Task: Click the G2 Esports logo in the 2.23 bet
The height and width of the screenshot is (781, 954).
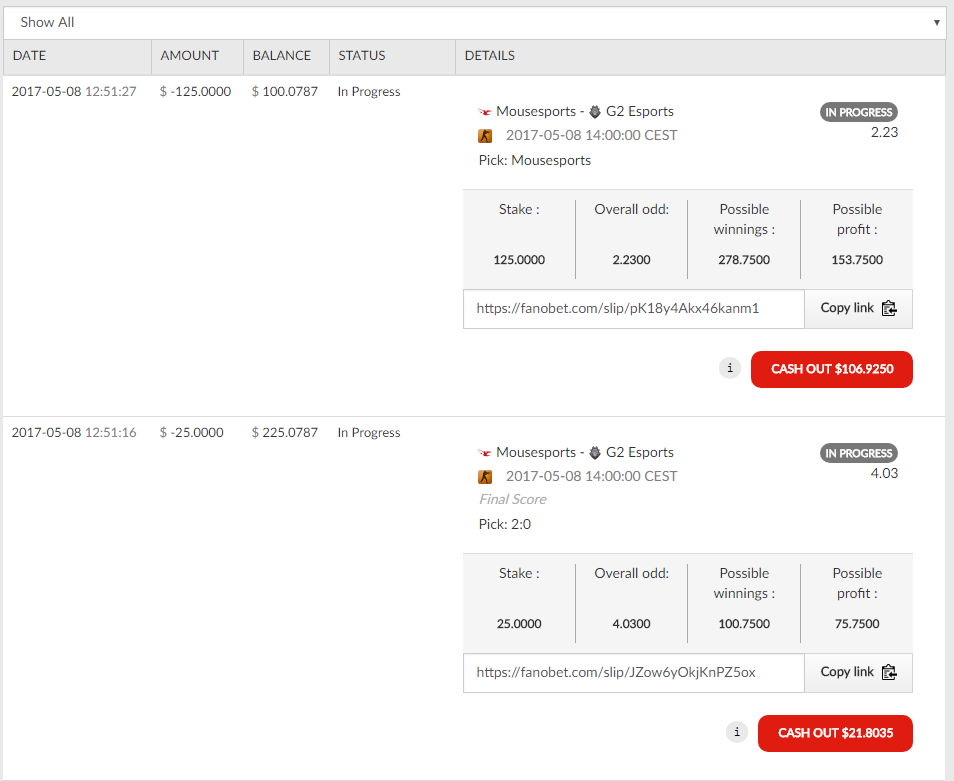Action: pos(595,111)
